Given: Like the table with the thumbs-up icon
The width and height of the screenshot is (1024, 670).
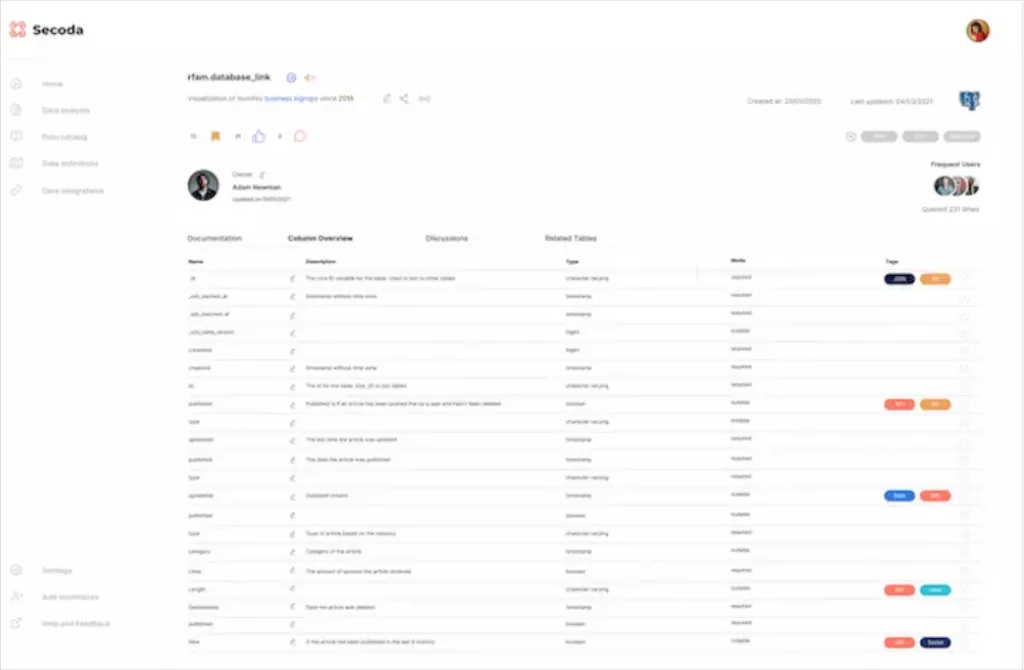Looking at the screenshot, I should pos(259,136).
